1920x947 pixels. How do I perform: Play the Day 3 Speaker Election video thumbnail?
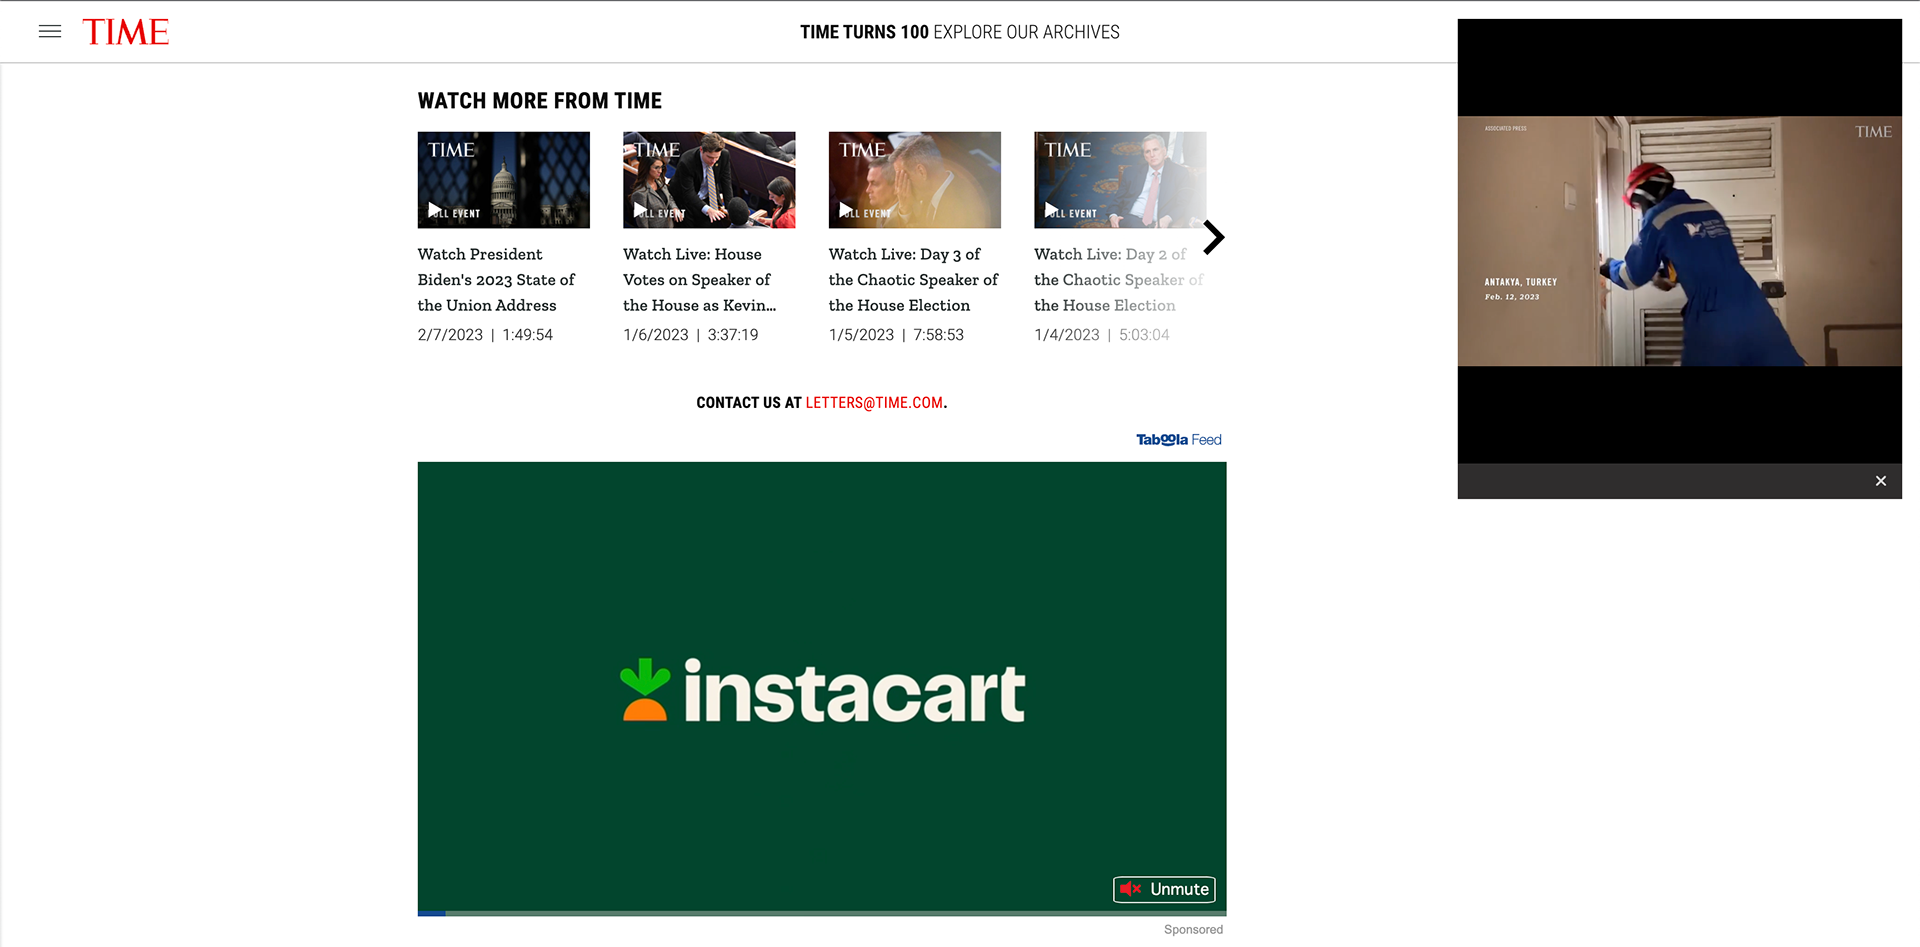915,180
